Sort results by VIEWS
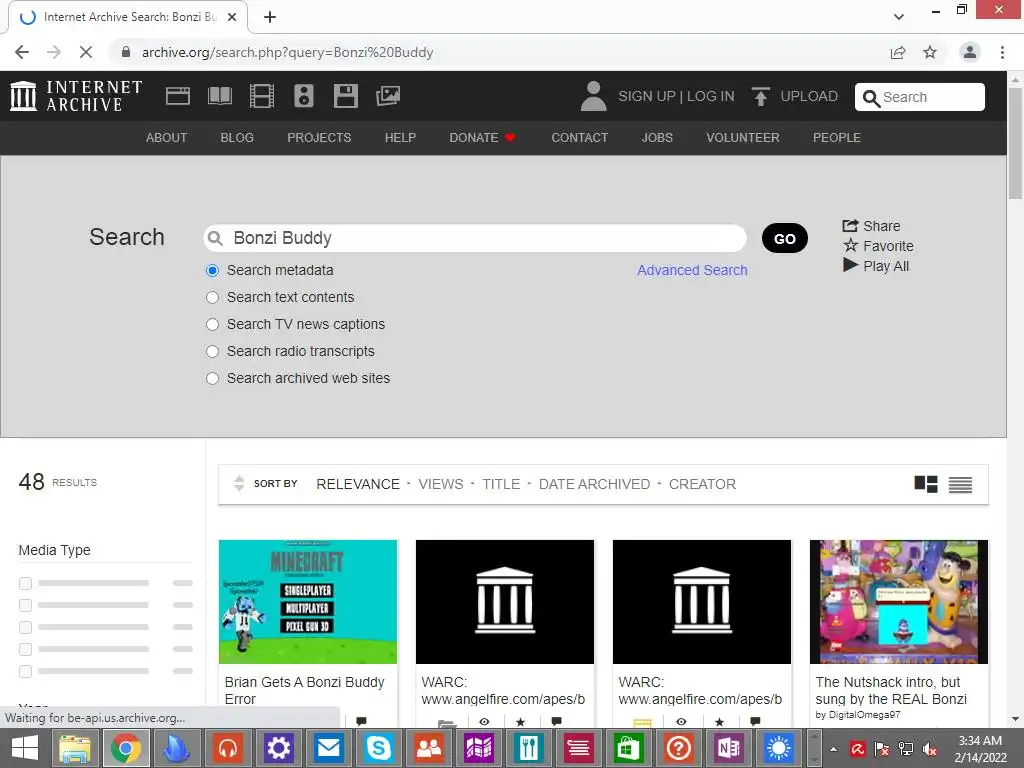 click(441, 484)
